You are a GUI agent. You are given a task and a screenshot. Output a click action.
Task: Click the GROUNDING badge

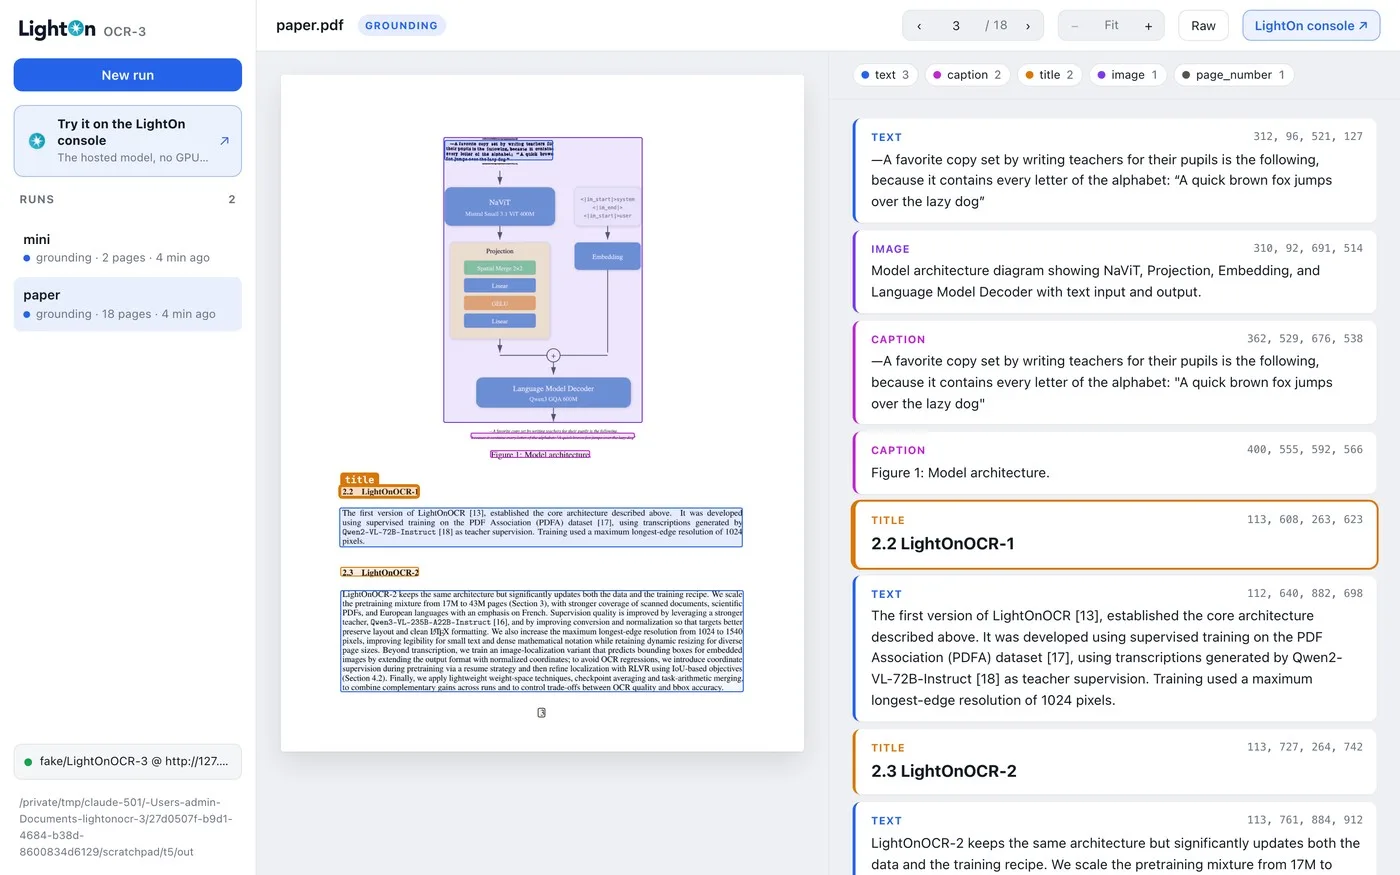point(401,26)
